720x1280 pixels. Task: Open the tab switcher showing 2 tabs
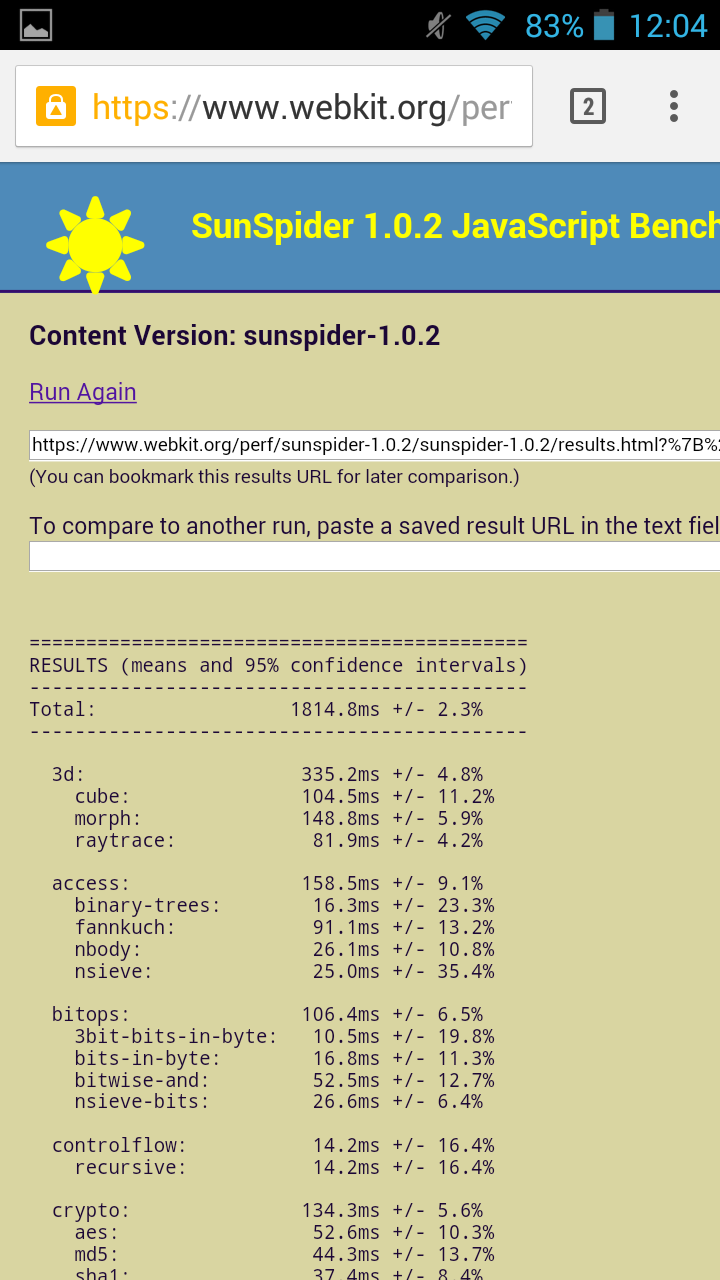[588, 106]
